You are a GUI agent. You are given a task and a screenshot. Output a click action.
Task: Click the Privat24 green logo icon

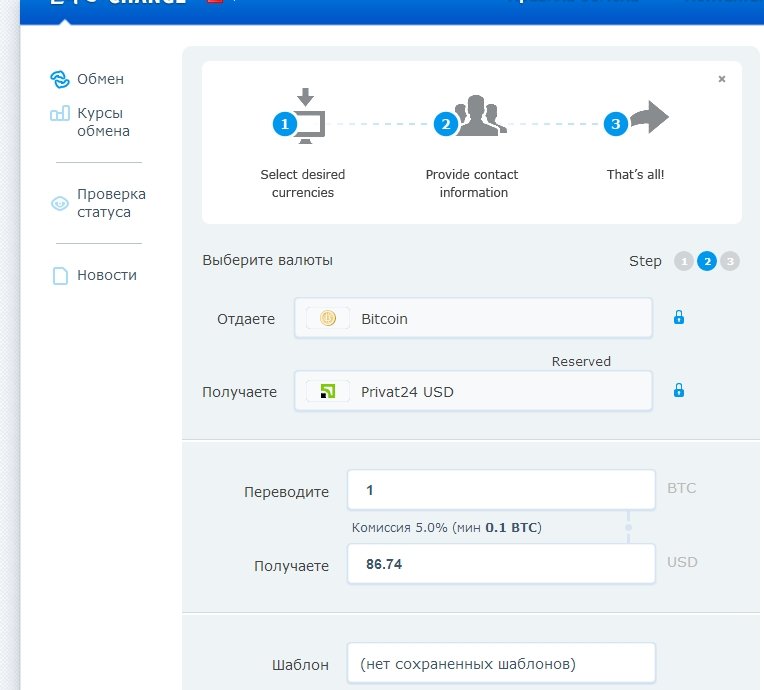point(328,391)
